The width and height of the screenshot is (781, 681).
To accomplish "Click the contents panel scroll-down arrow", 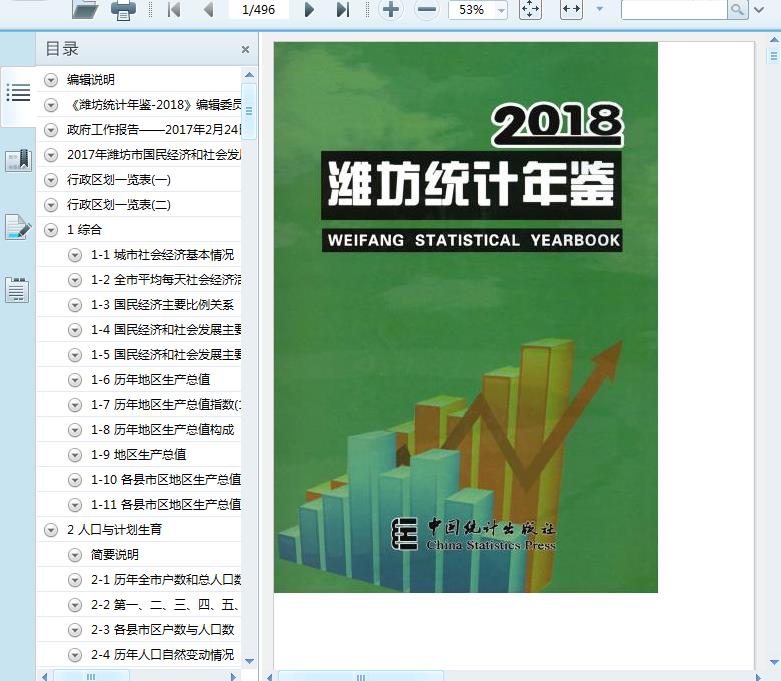I will coord(249,661).
